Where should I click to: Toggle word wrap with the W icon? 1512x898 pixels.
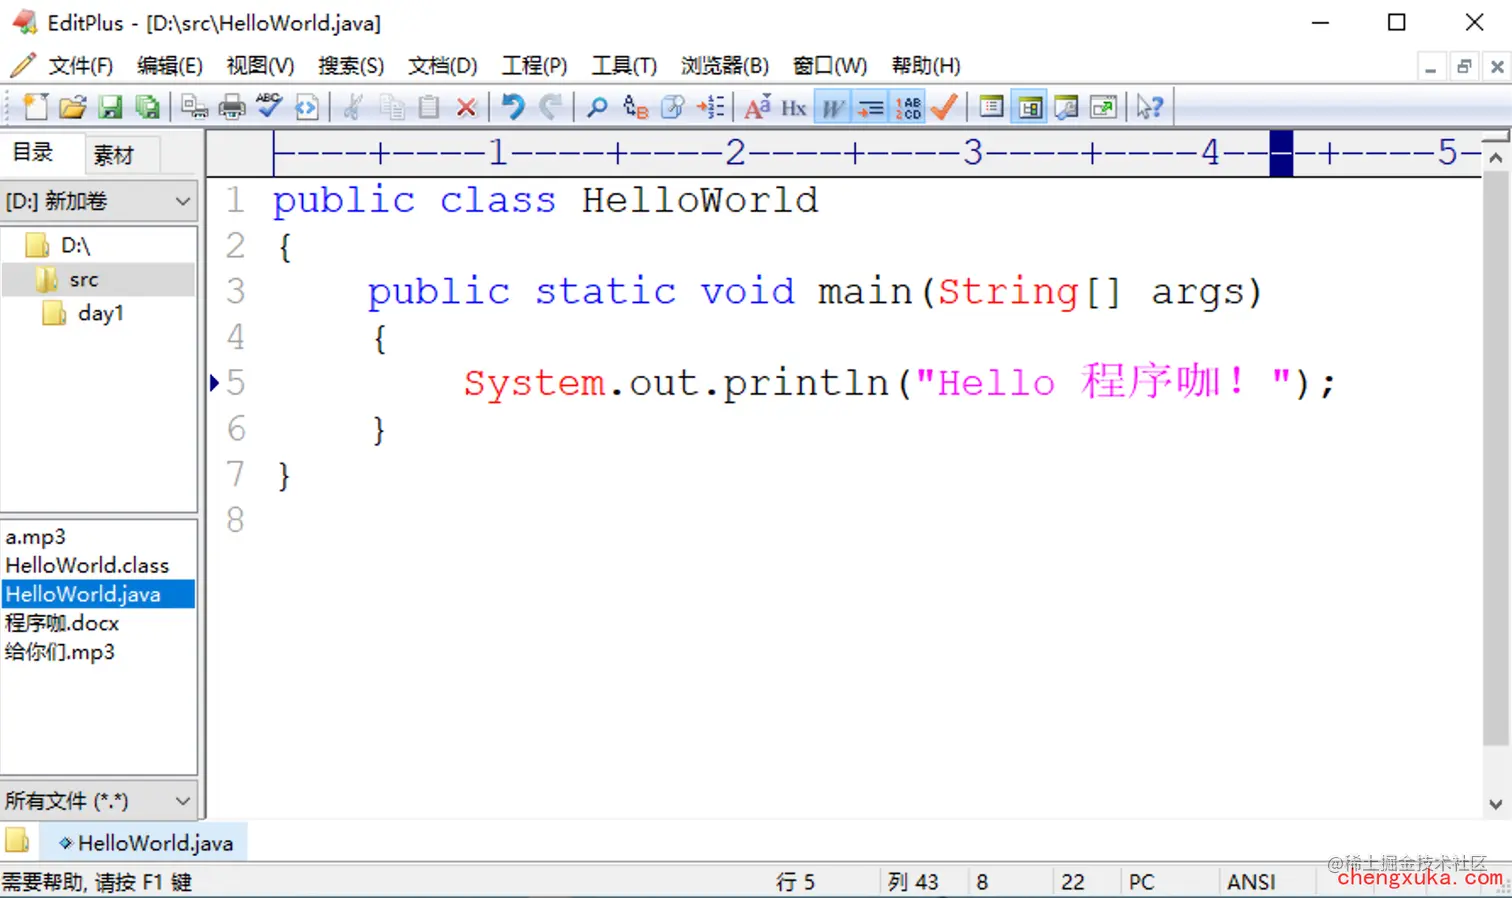832,106
